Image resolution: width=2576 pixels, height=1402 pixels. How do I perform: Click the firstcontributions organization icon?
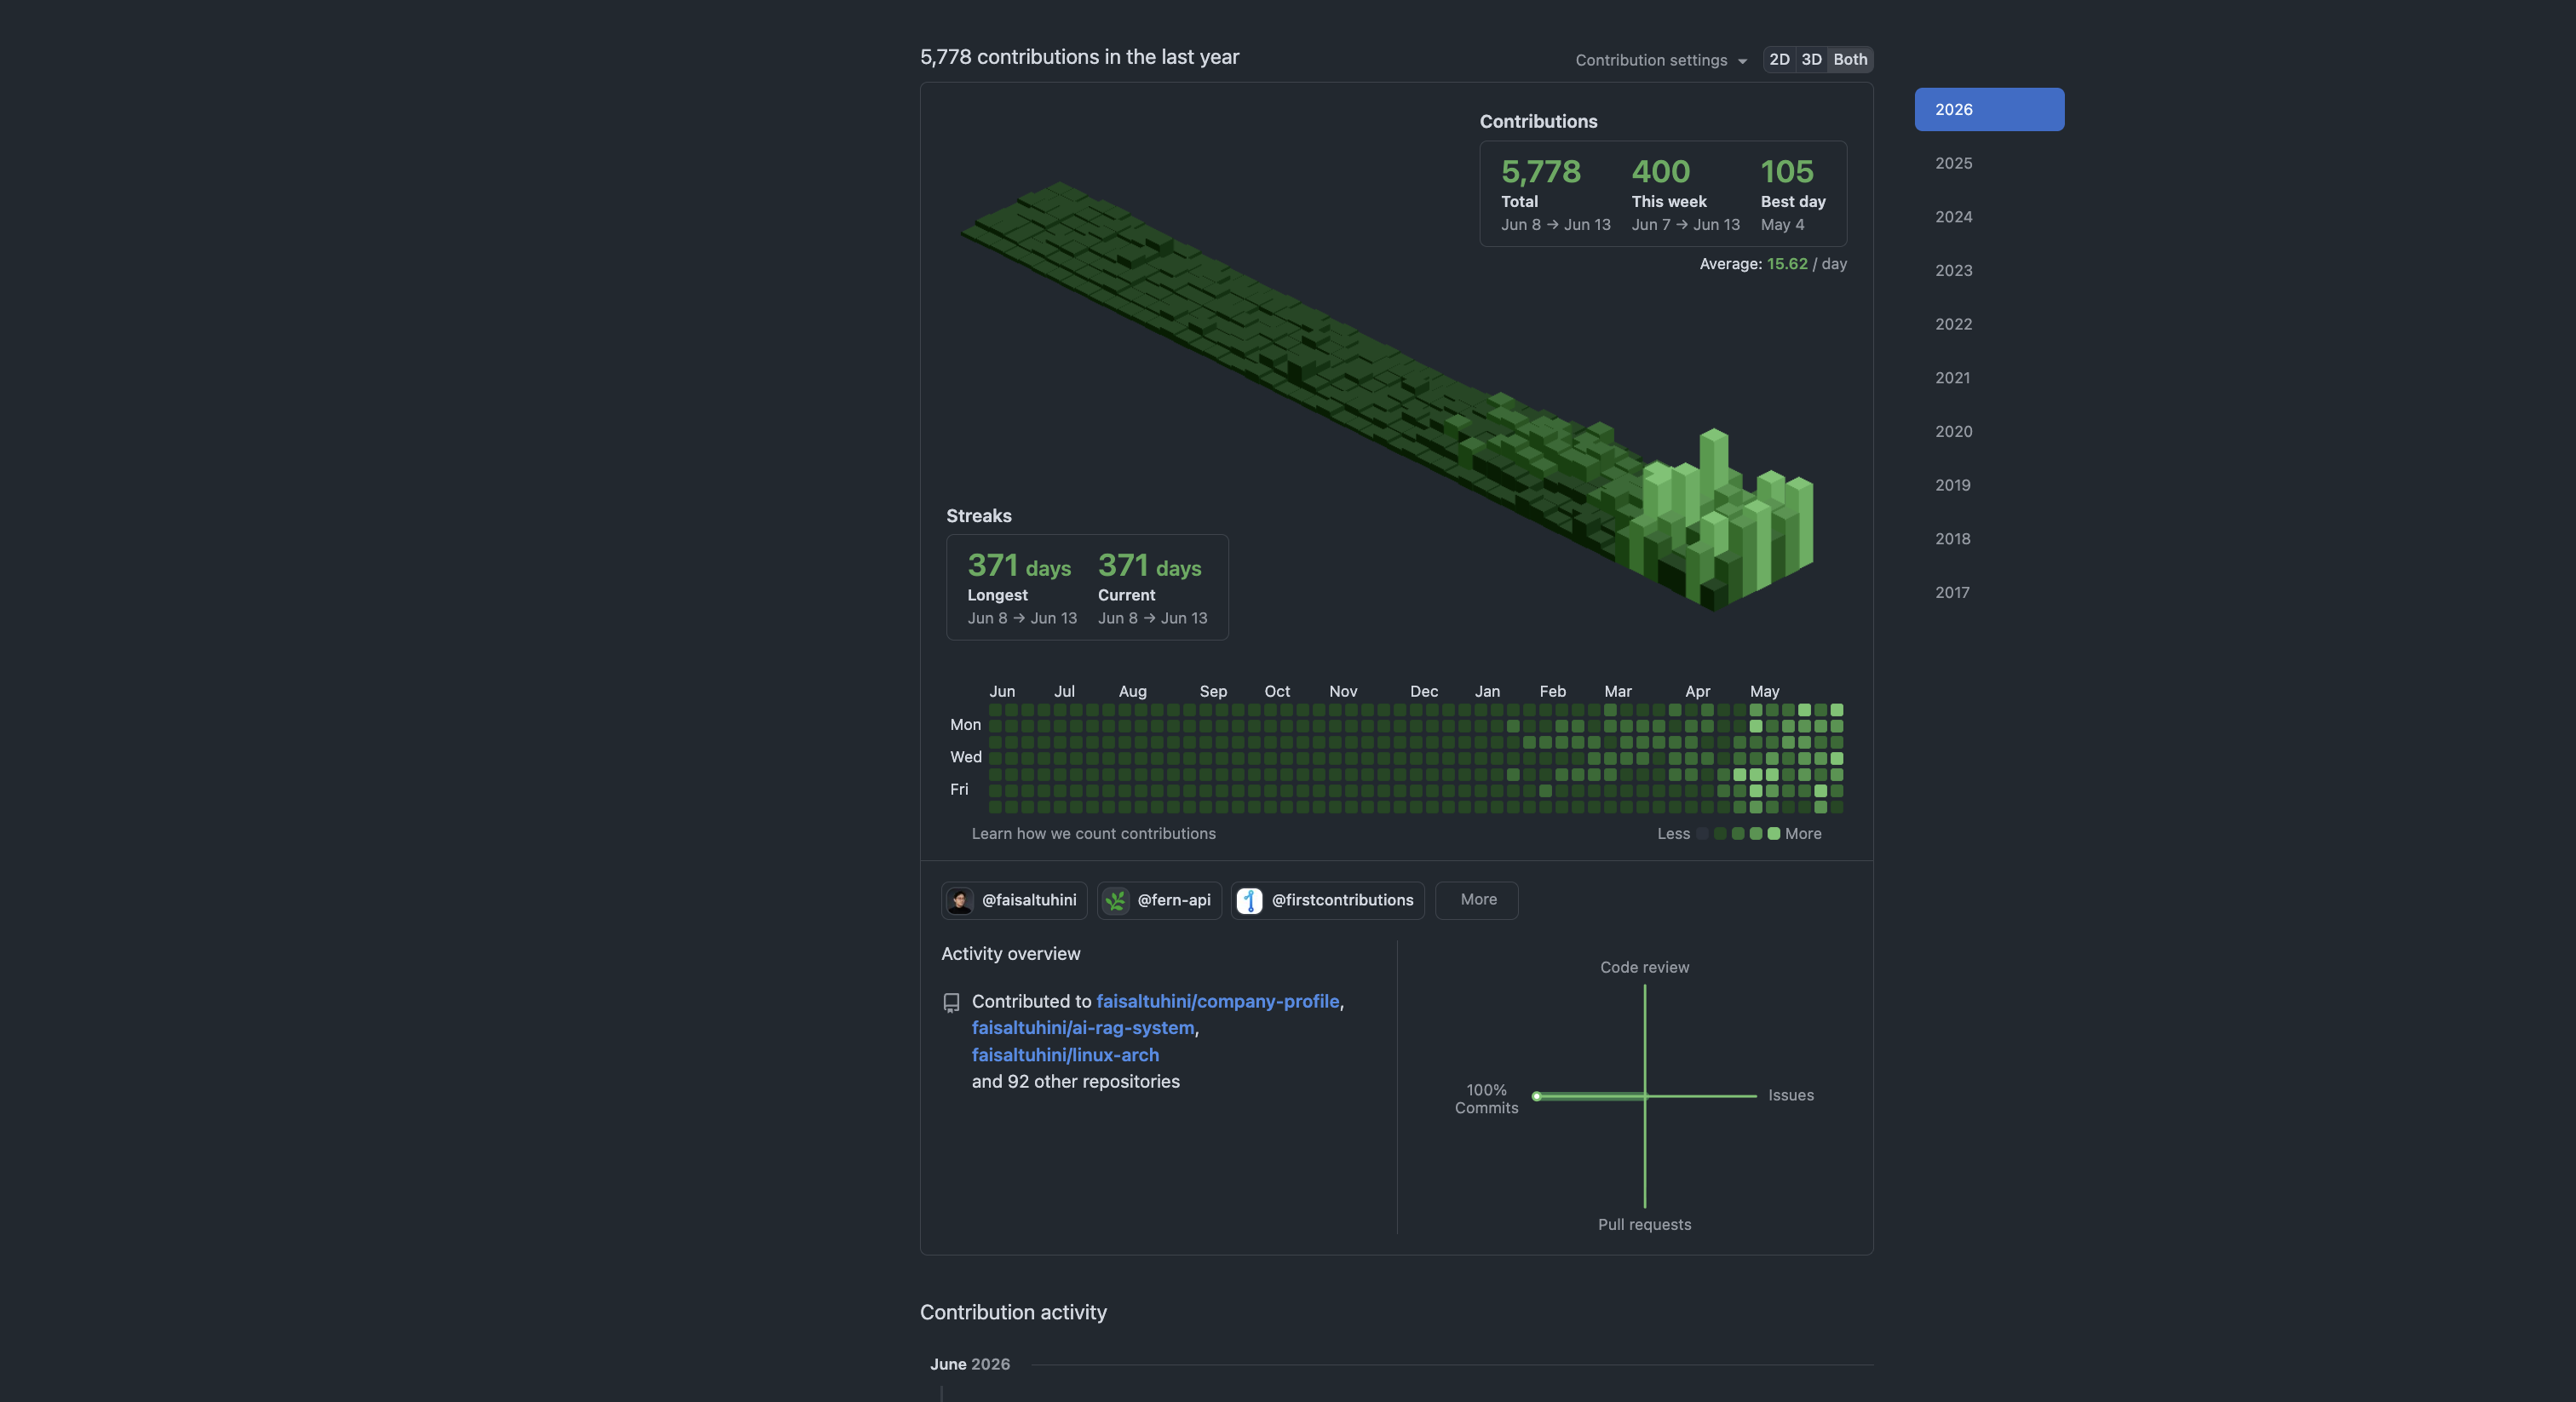(x=1249, y=900)
